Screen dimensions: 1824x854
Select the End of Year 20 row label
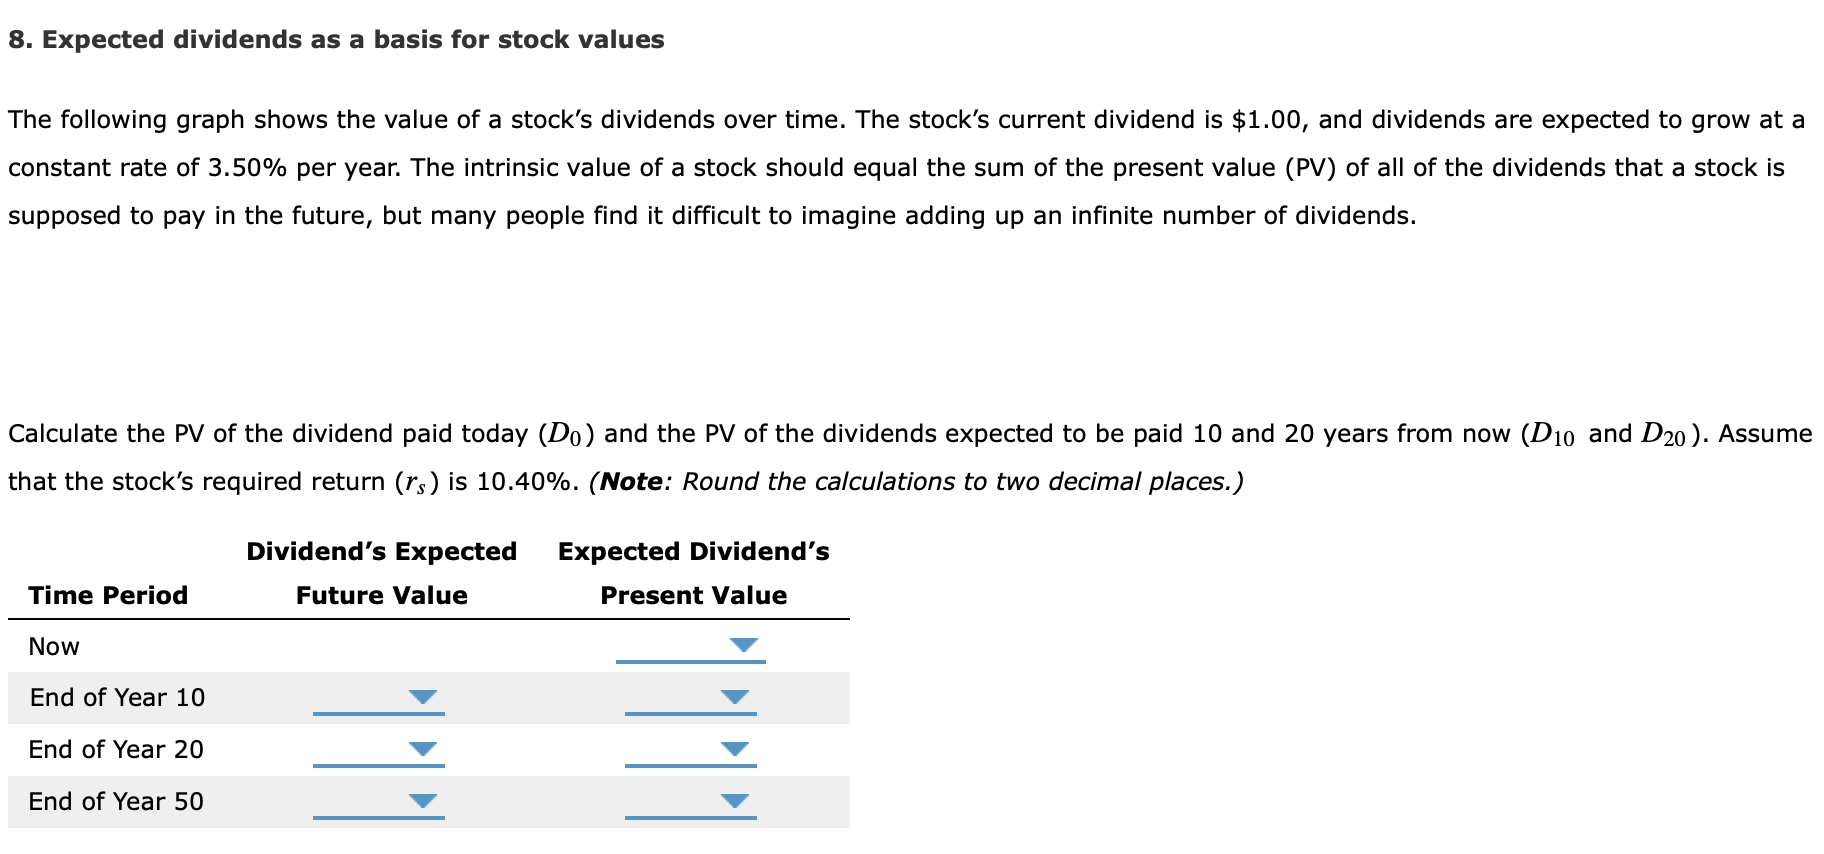[x=116, y=749]
